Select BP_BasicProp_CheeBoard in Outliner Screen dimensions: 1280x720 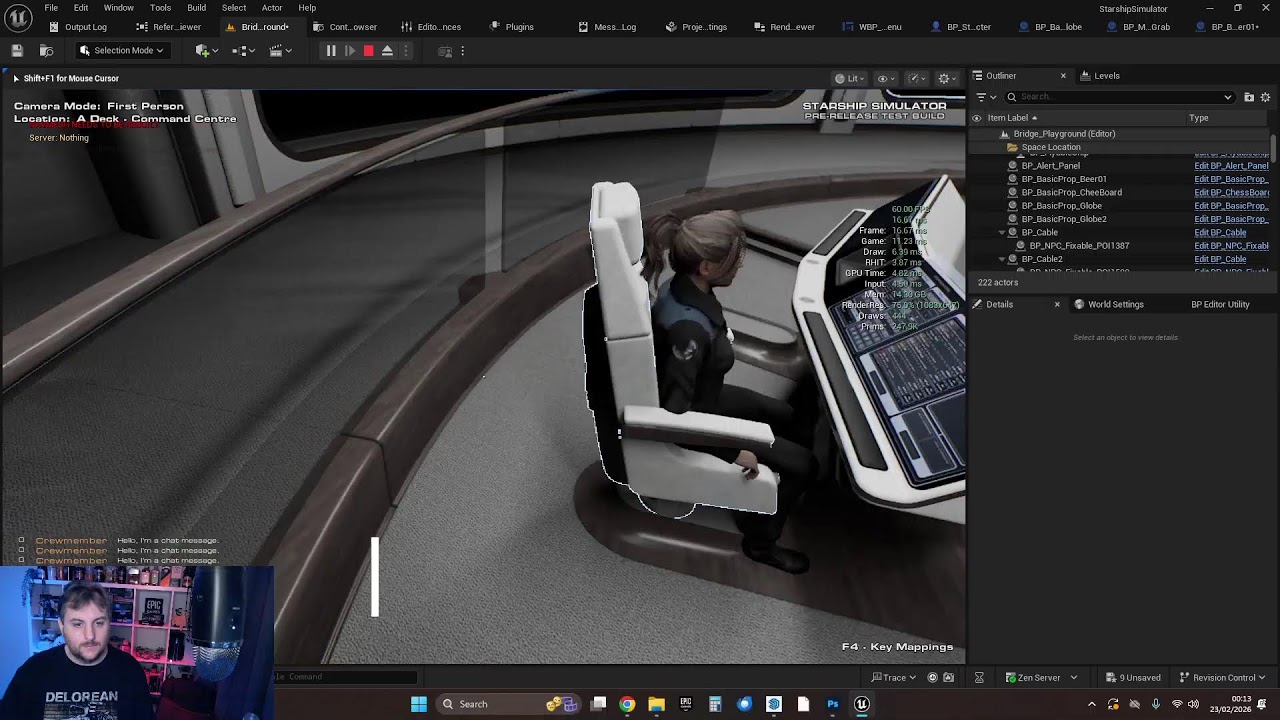[x=1071, y=192]
